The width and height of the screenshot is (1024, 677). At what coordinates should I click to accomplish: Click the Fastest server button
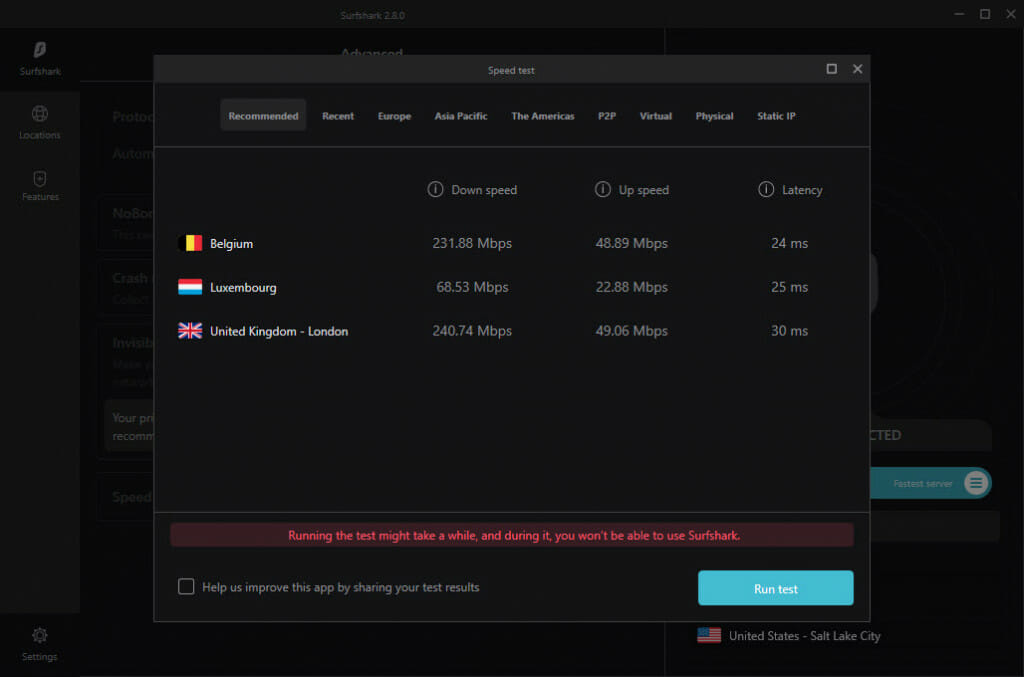click(930, 483)
